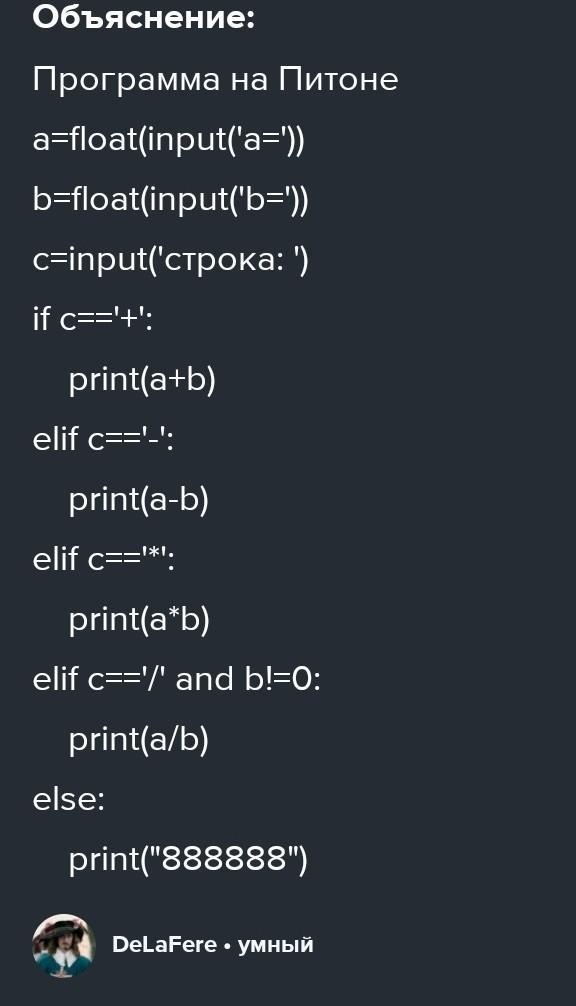
Task: Click the word 'Питоне' in the description
Action: [x=339, y=80]
